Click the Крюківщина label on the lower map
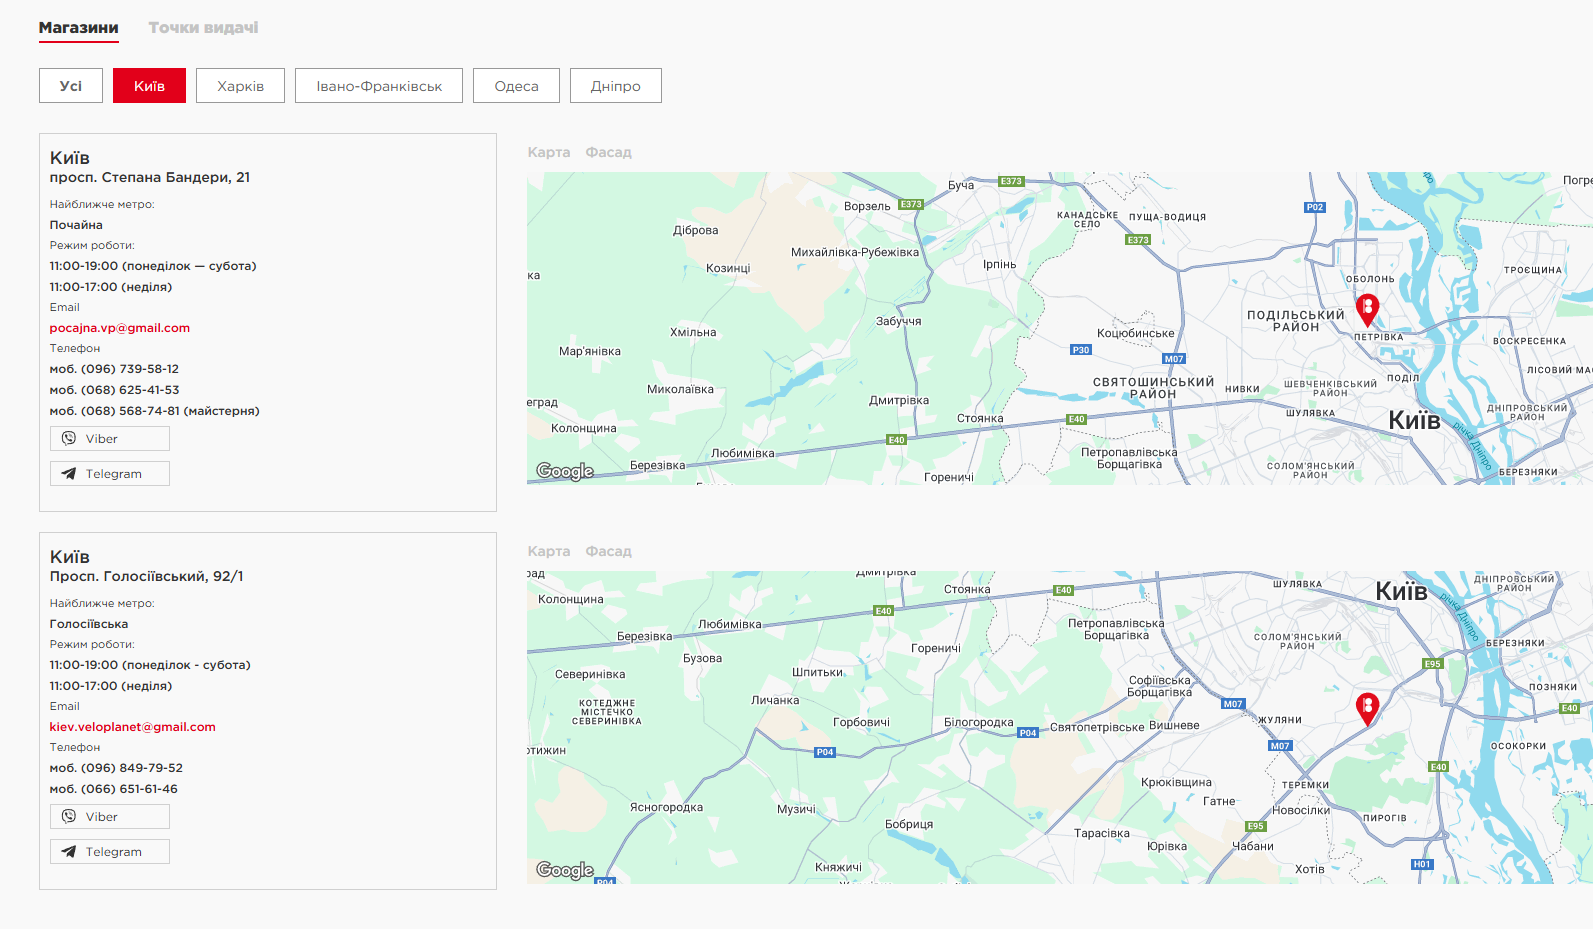The image size is (1593, 929). tap(1176, 782)
